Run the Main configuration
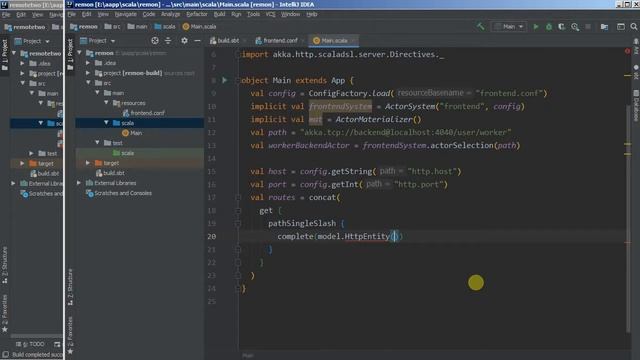The width and height of the screenshot is (640, 360). 536,27
